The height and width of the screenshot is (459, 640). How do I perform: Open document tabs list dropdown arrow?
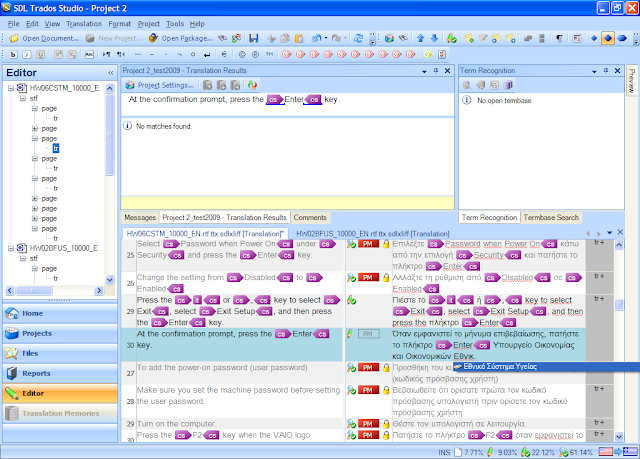tap(609, 233)
